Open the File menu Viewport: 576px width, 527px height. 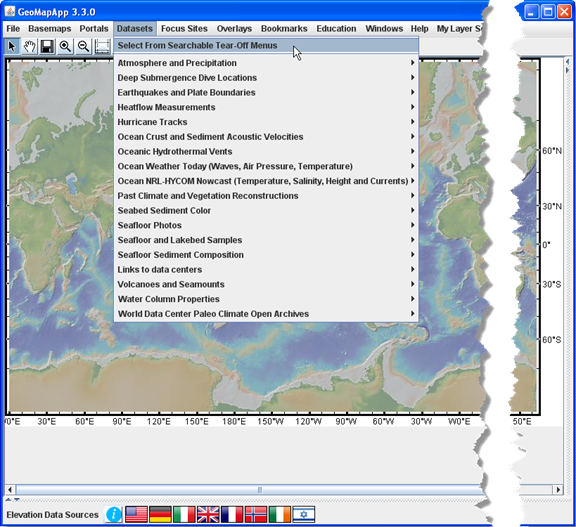[x=13, y=29]
